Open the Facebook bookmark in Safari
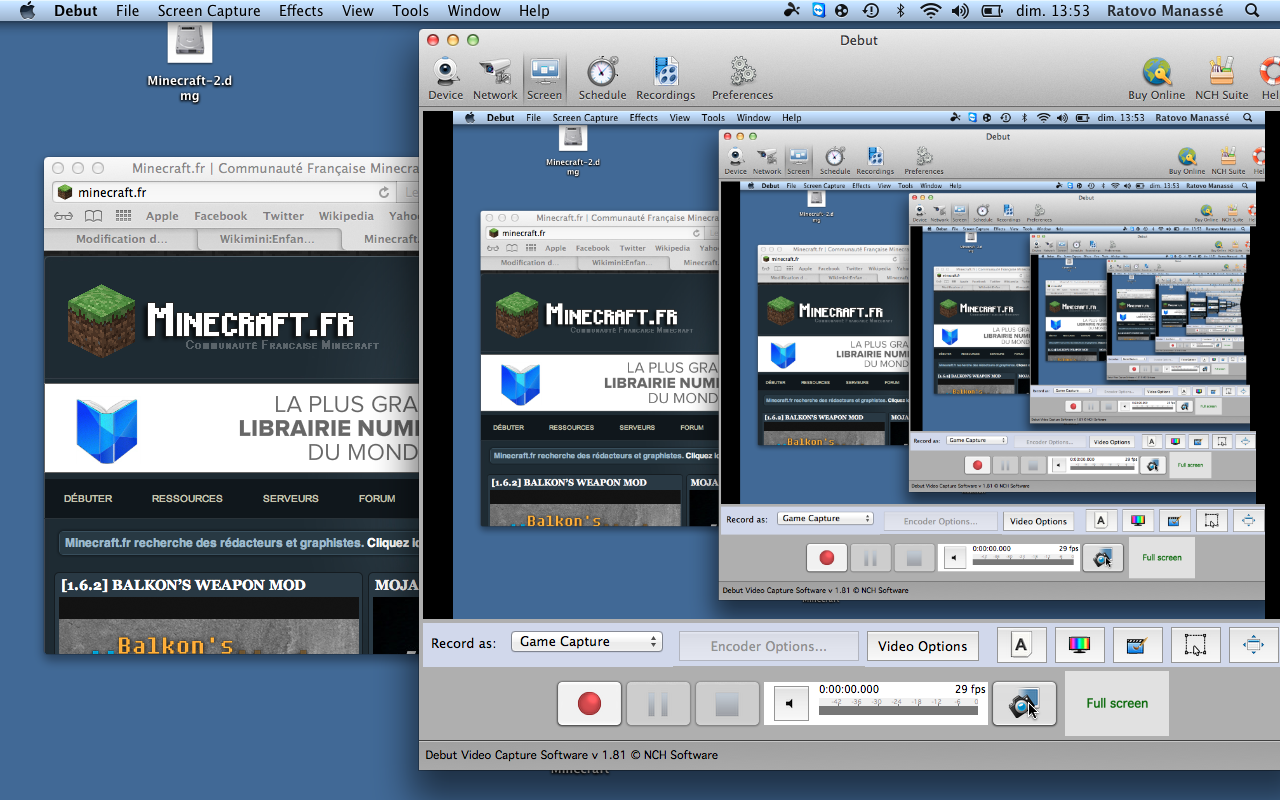The image size is (1280, 800). (221, 216)
